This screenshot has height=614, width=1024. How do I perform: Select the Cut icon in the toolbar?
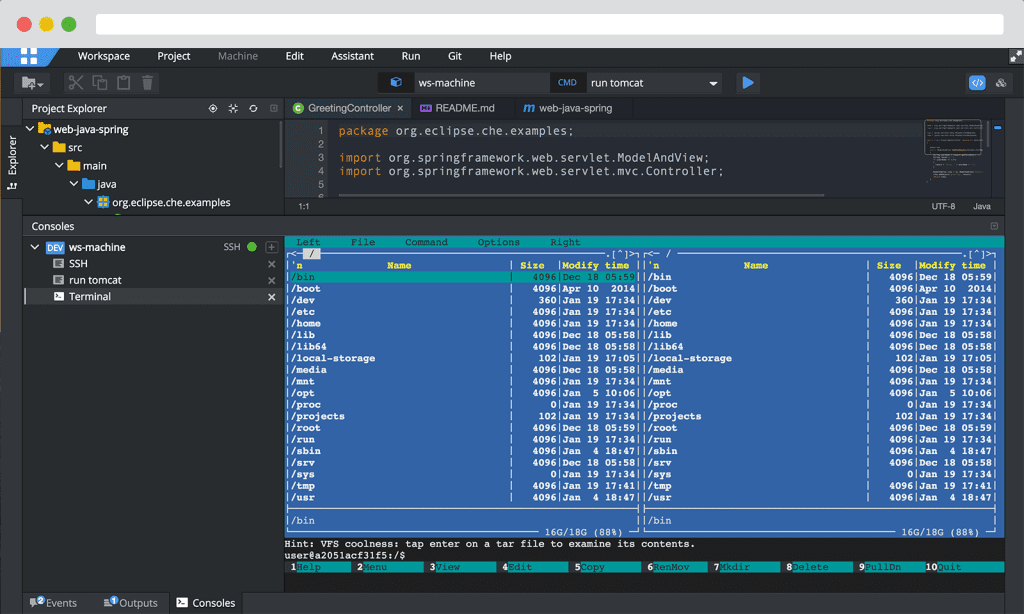(77, 83)
